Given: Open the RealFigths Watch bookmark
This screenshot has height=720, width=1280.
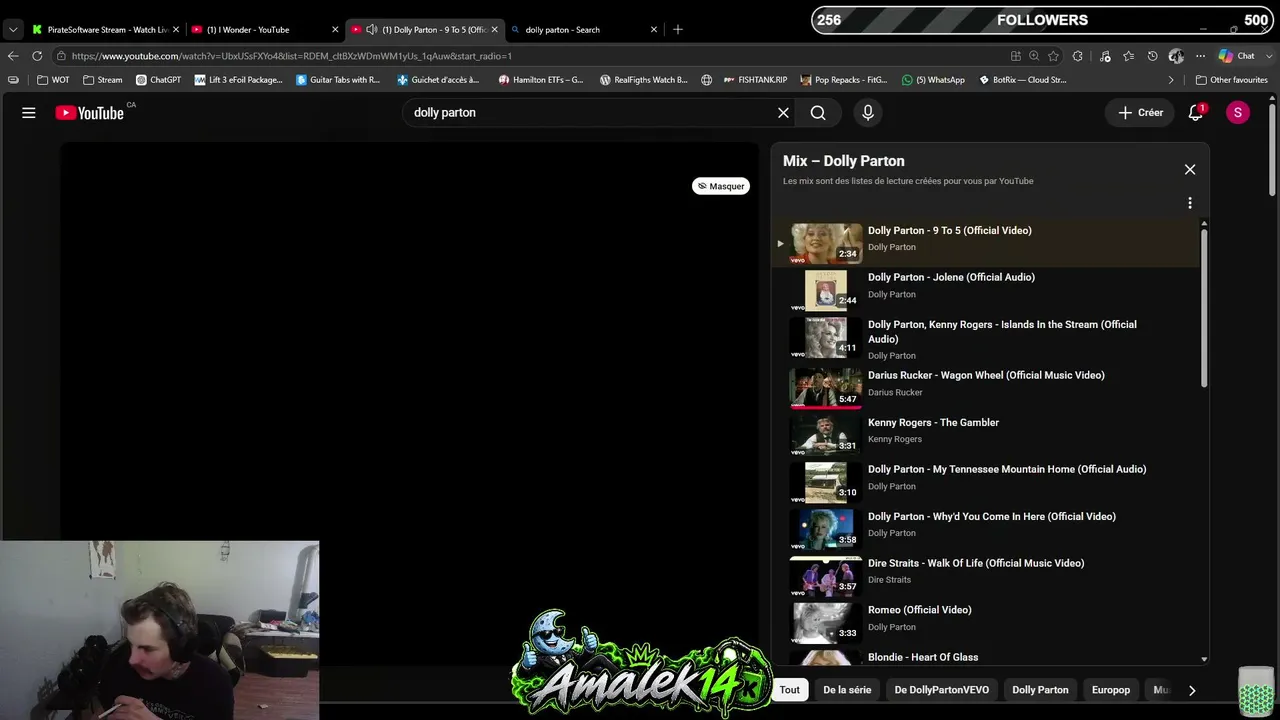Looking at the screenshot, I should [x=643, y=80].
